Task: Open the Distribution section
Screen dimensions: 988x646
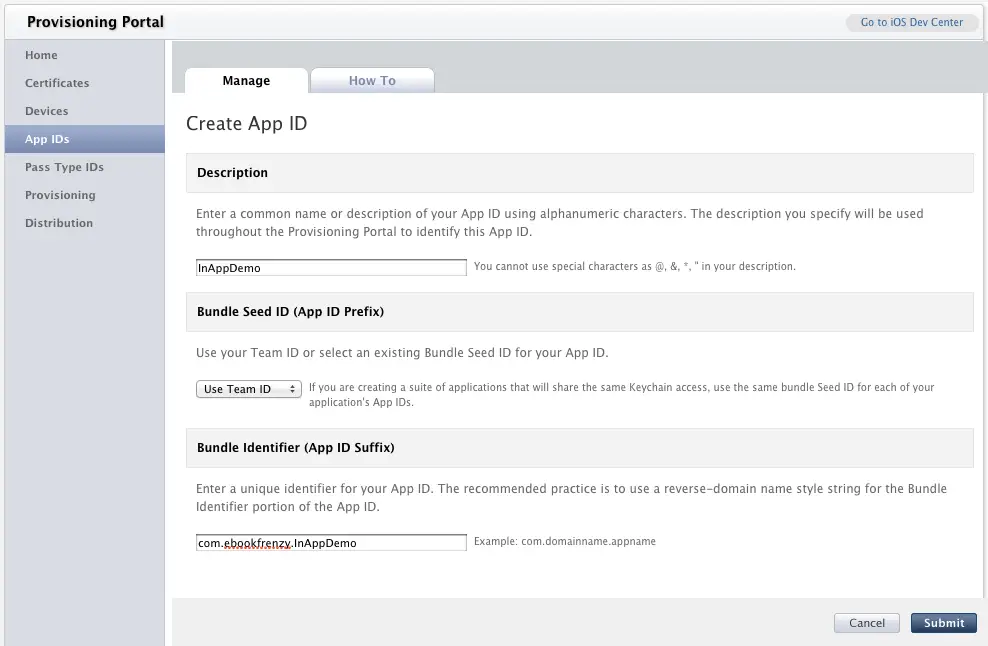Action: (58, 223)
